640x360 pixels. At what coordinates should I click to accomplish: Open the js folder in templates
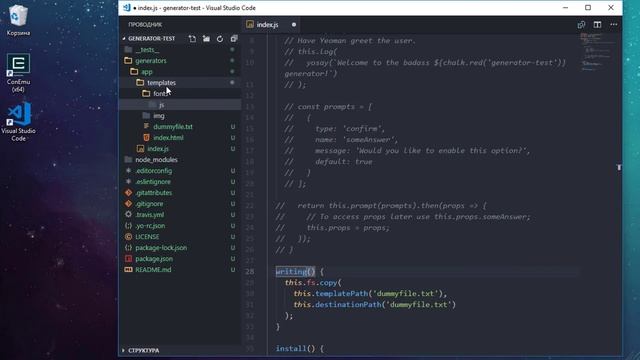point(162,105)
